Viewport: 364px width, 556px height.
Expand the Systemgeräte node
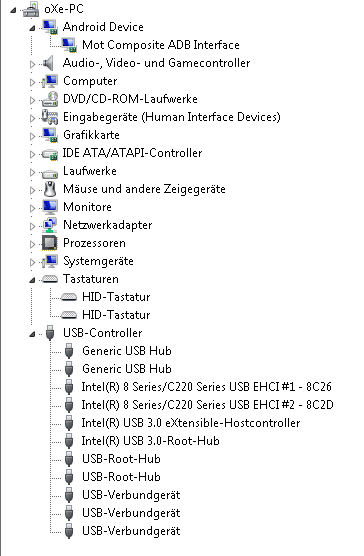tap(32, 262)
